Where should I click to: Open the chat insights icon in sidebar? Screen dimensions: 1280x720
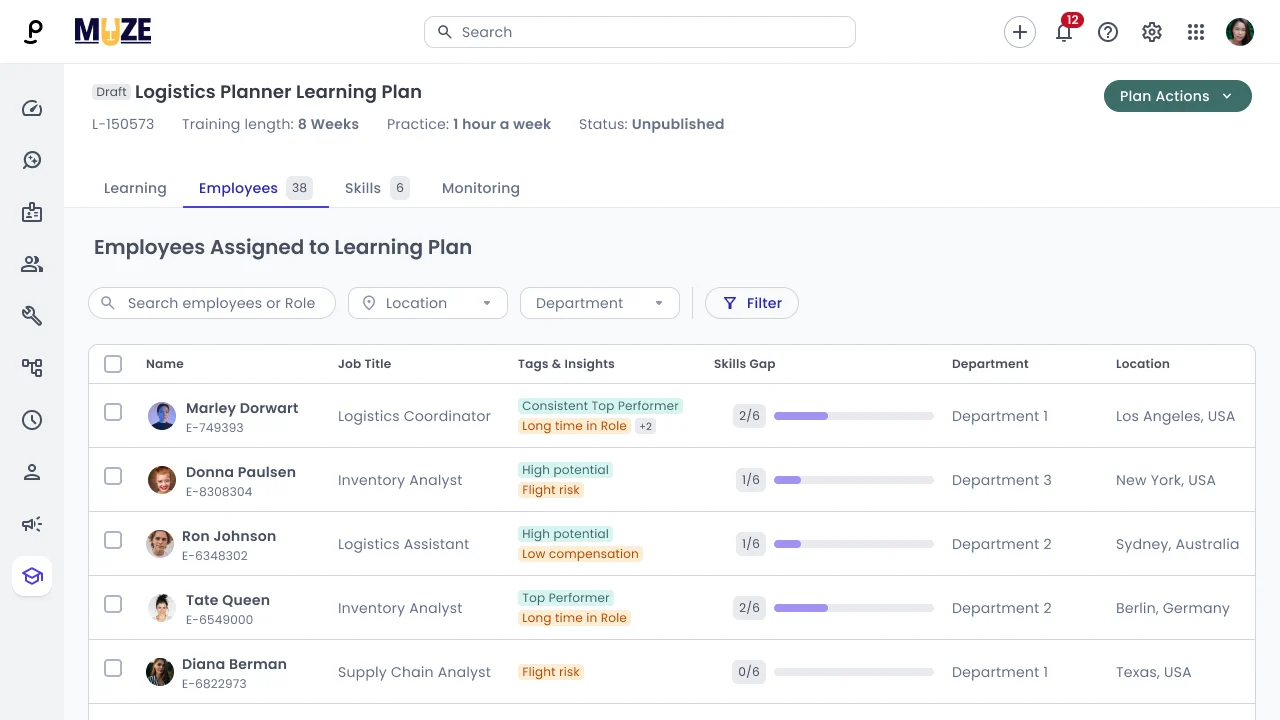[32, 160]
